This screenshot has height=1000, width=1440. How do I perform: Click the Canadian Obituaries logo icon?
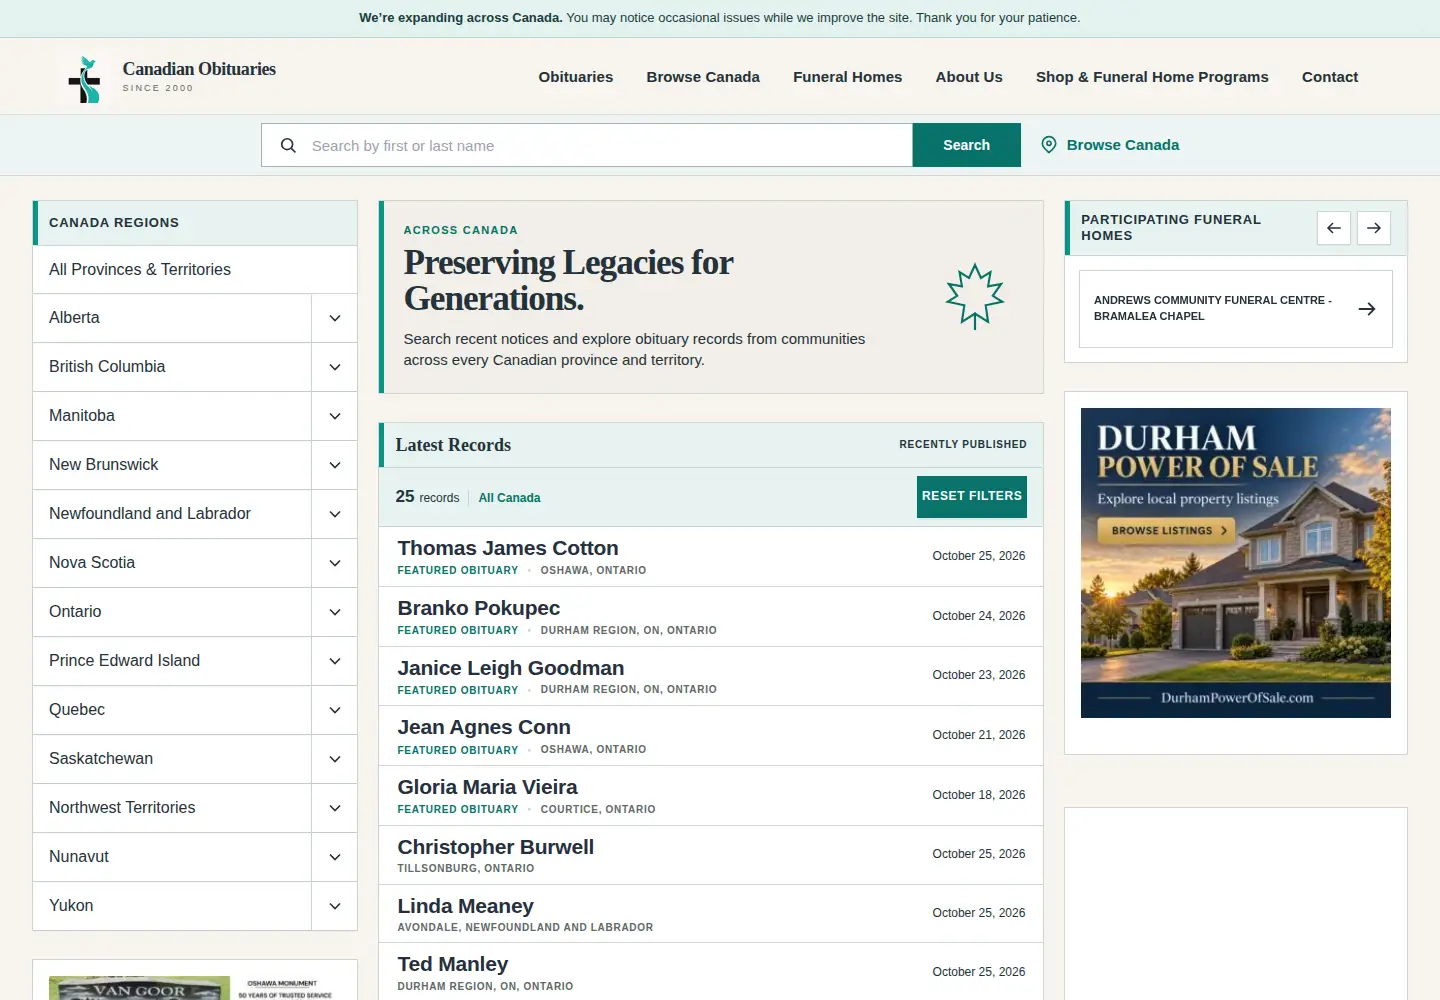[x=85, y=80]
